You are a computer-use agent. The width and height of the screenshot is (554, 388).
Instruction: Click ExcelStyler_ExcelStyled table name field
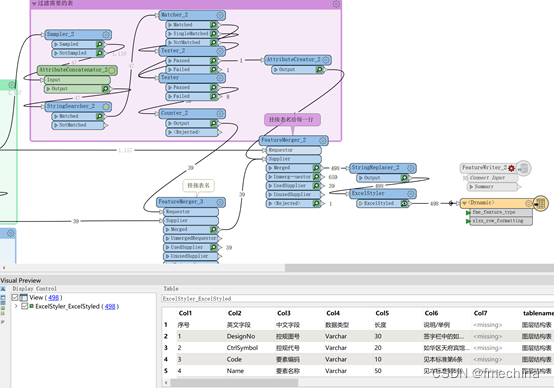click(x=358, y=299)
